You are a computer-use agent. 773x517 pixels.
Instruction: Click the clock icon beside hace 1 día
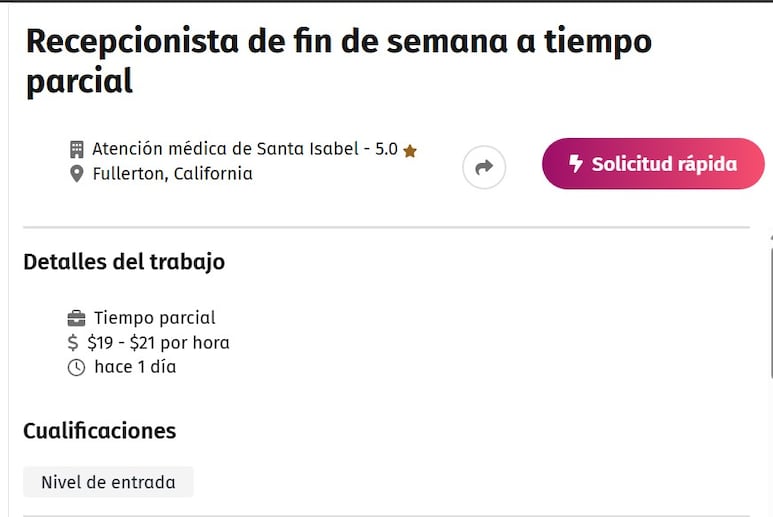click(x=76, y=368)
